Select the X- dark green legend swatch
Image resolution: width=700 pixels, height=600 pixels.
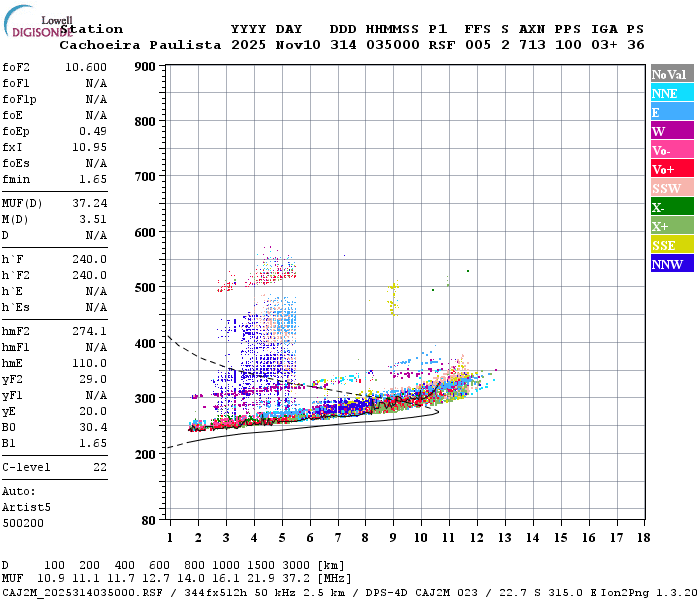[672, 207]
